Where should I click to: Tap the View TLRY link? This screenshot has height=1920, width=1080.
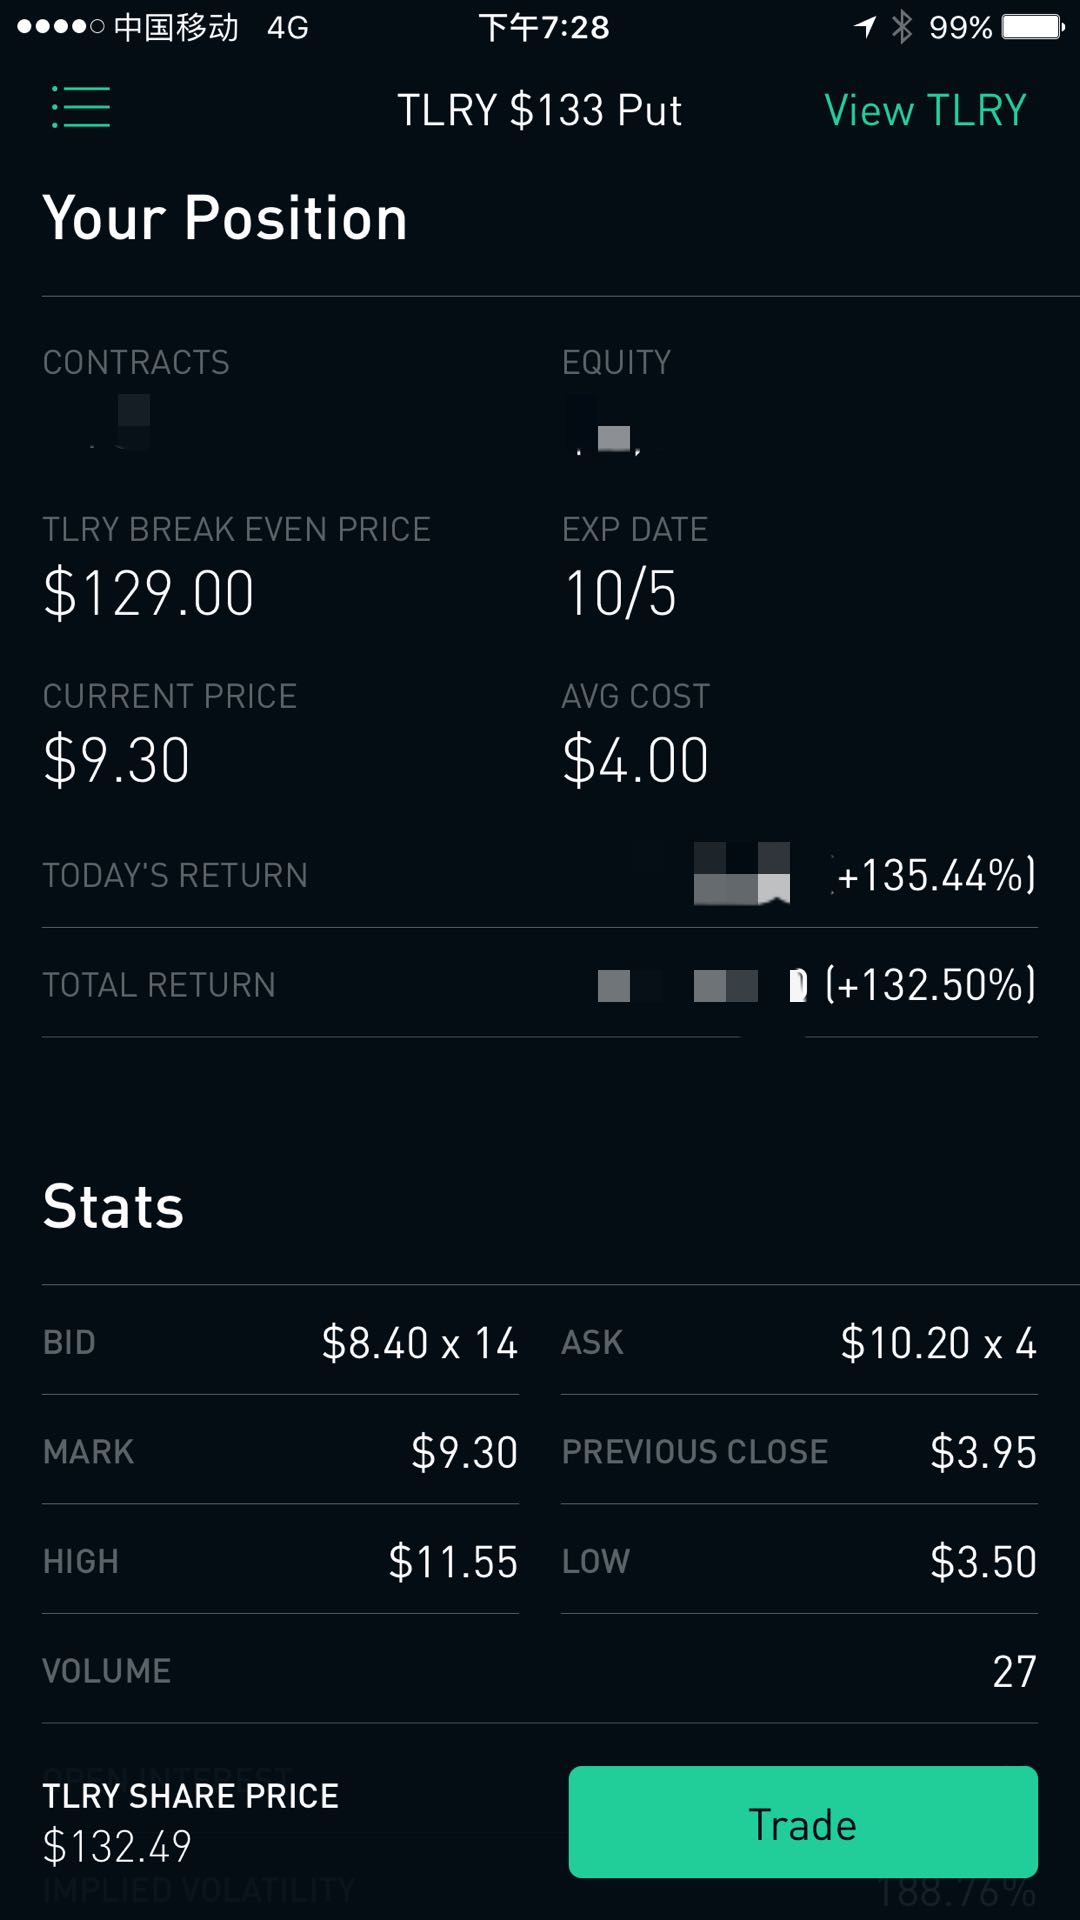click(x=925, y=110)
